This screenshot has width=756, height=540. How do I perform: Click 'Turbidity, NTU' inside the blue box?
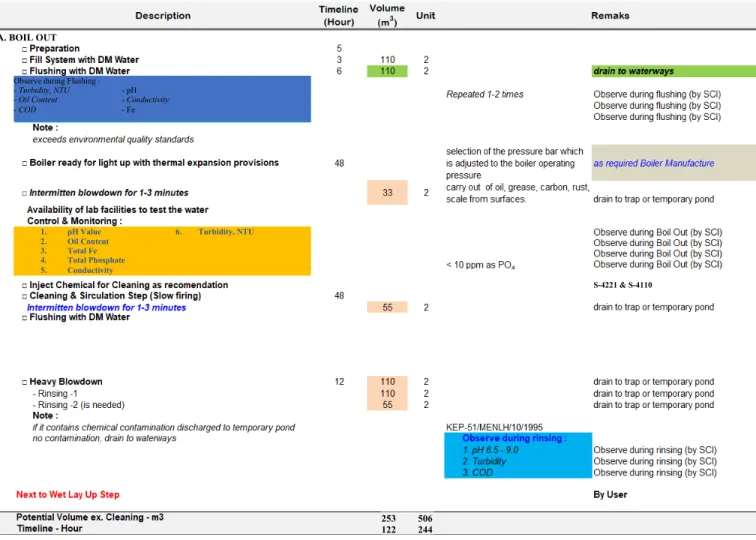(x=44, y=90)
